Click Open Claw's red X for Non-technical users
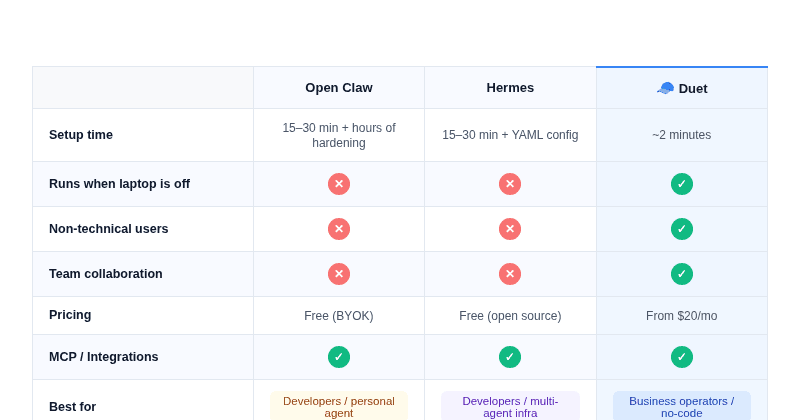This screenshot has width=800, height=420. tap(339, 229)
